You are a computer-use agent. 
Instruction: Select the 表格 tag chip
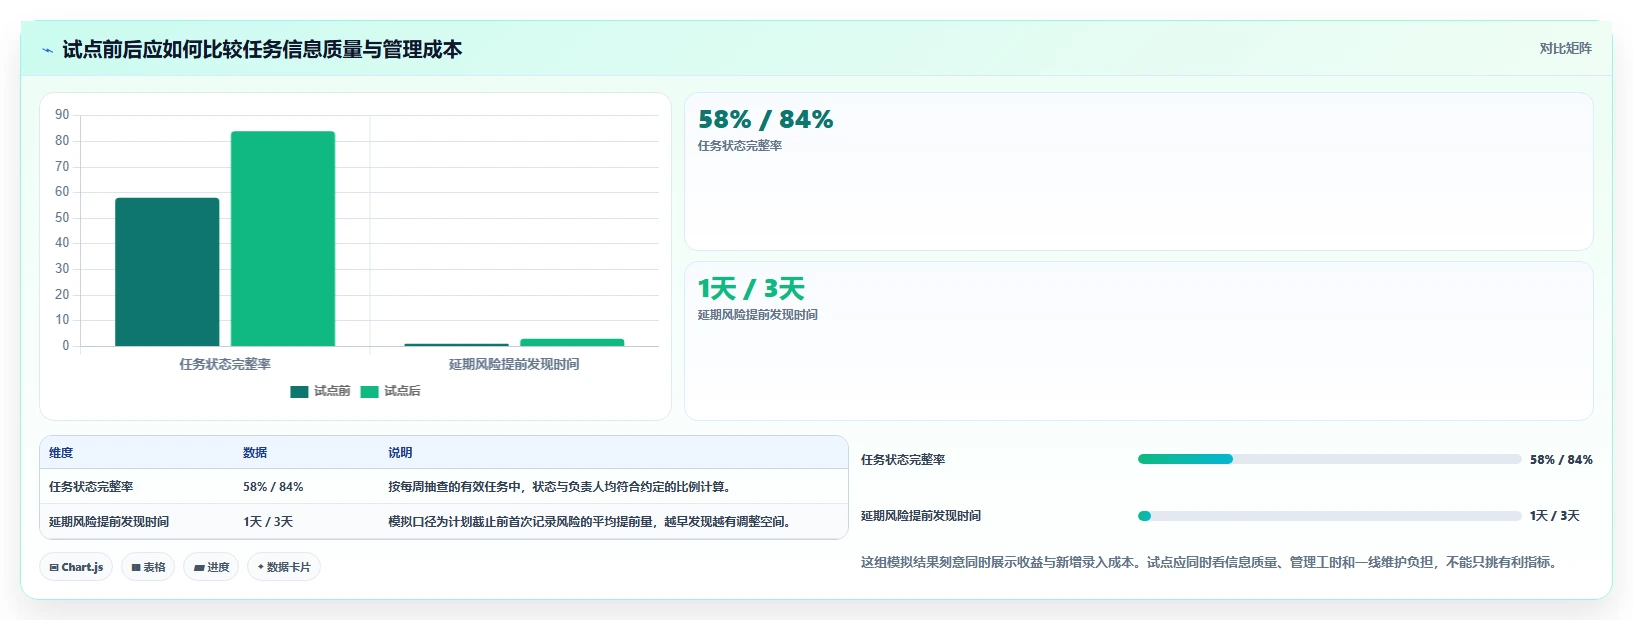click(148, 567)
